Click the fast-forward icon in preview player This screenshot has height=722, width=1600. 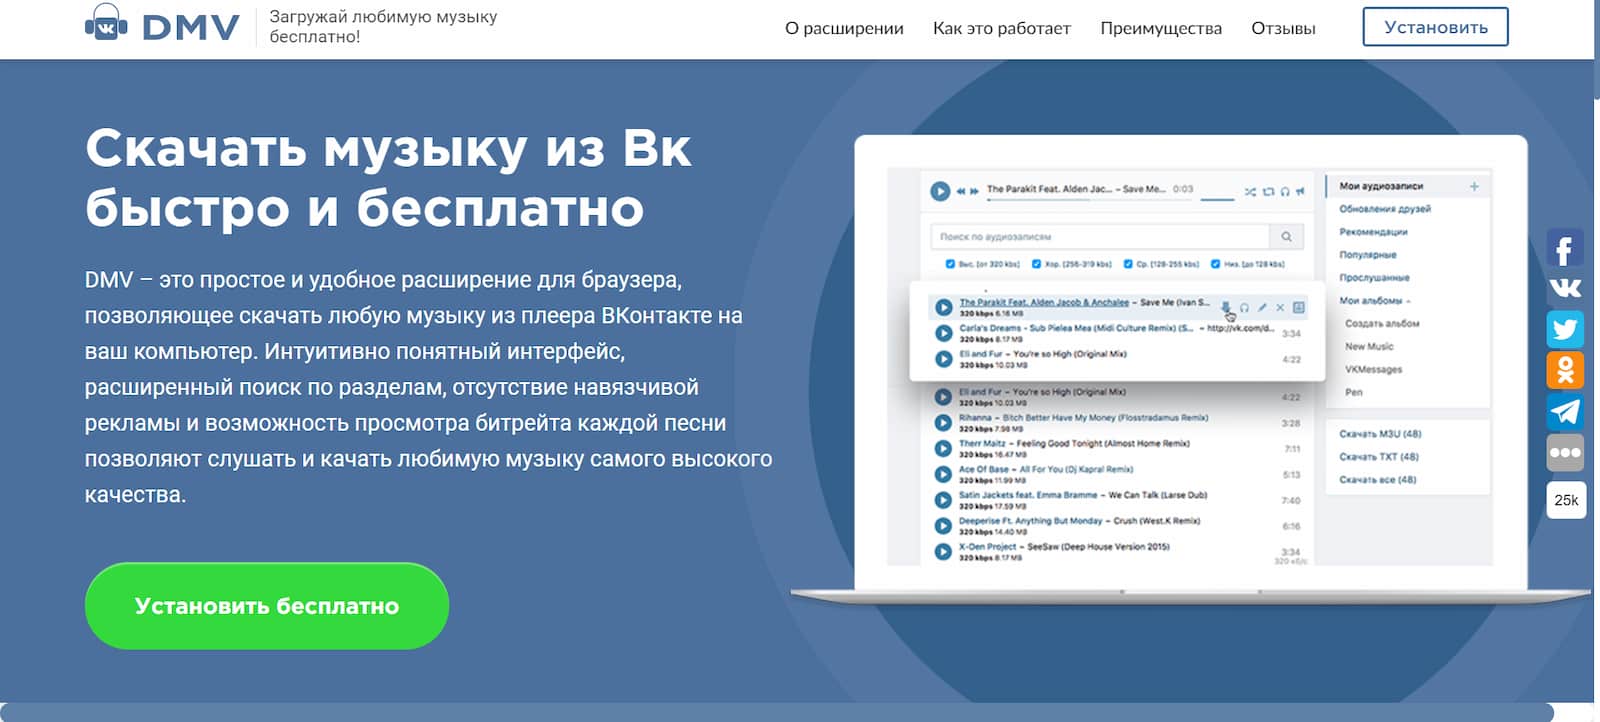[974, 190]
